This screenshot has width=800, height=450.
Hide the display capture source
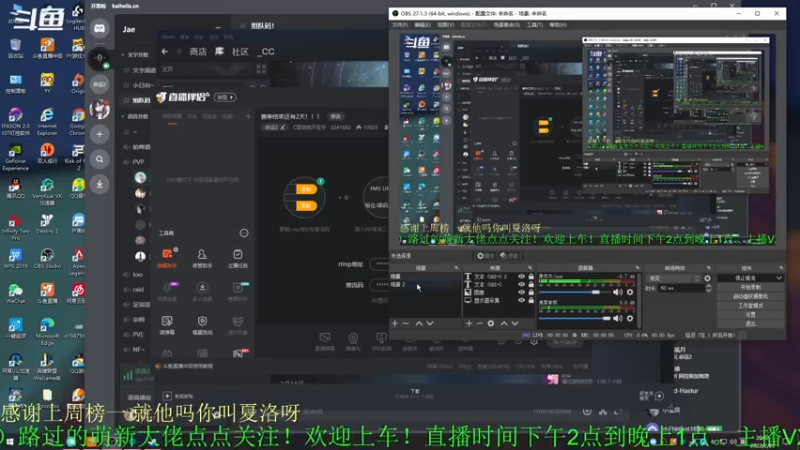tap(521, 301)
